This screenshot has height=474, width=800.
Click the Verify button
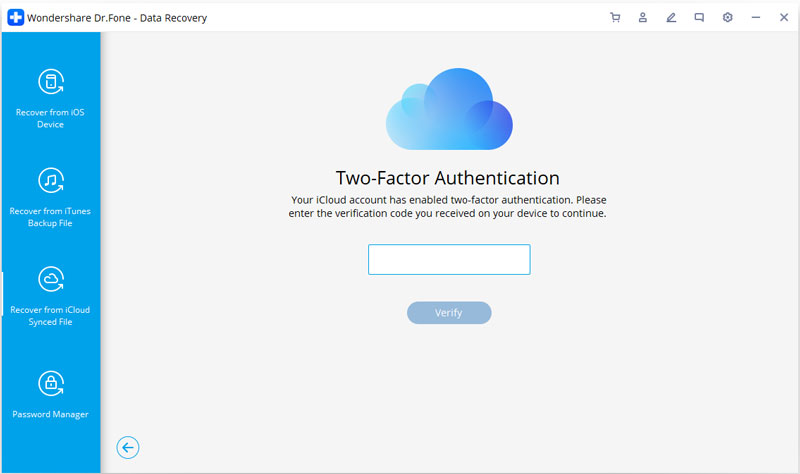(449, 313)
